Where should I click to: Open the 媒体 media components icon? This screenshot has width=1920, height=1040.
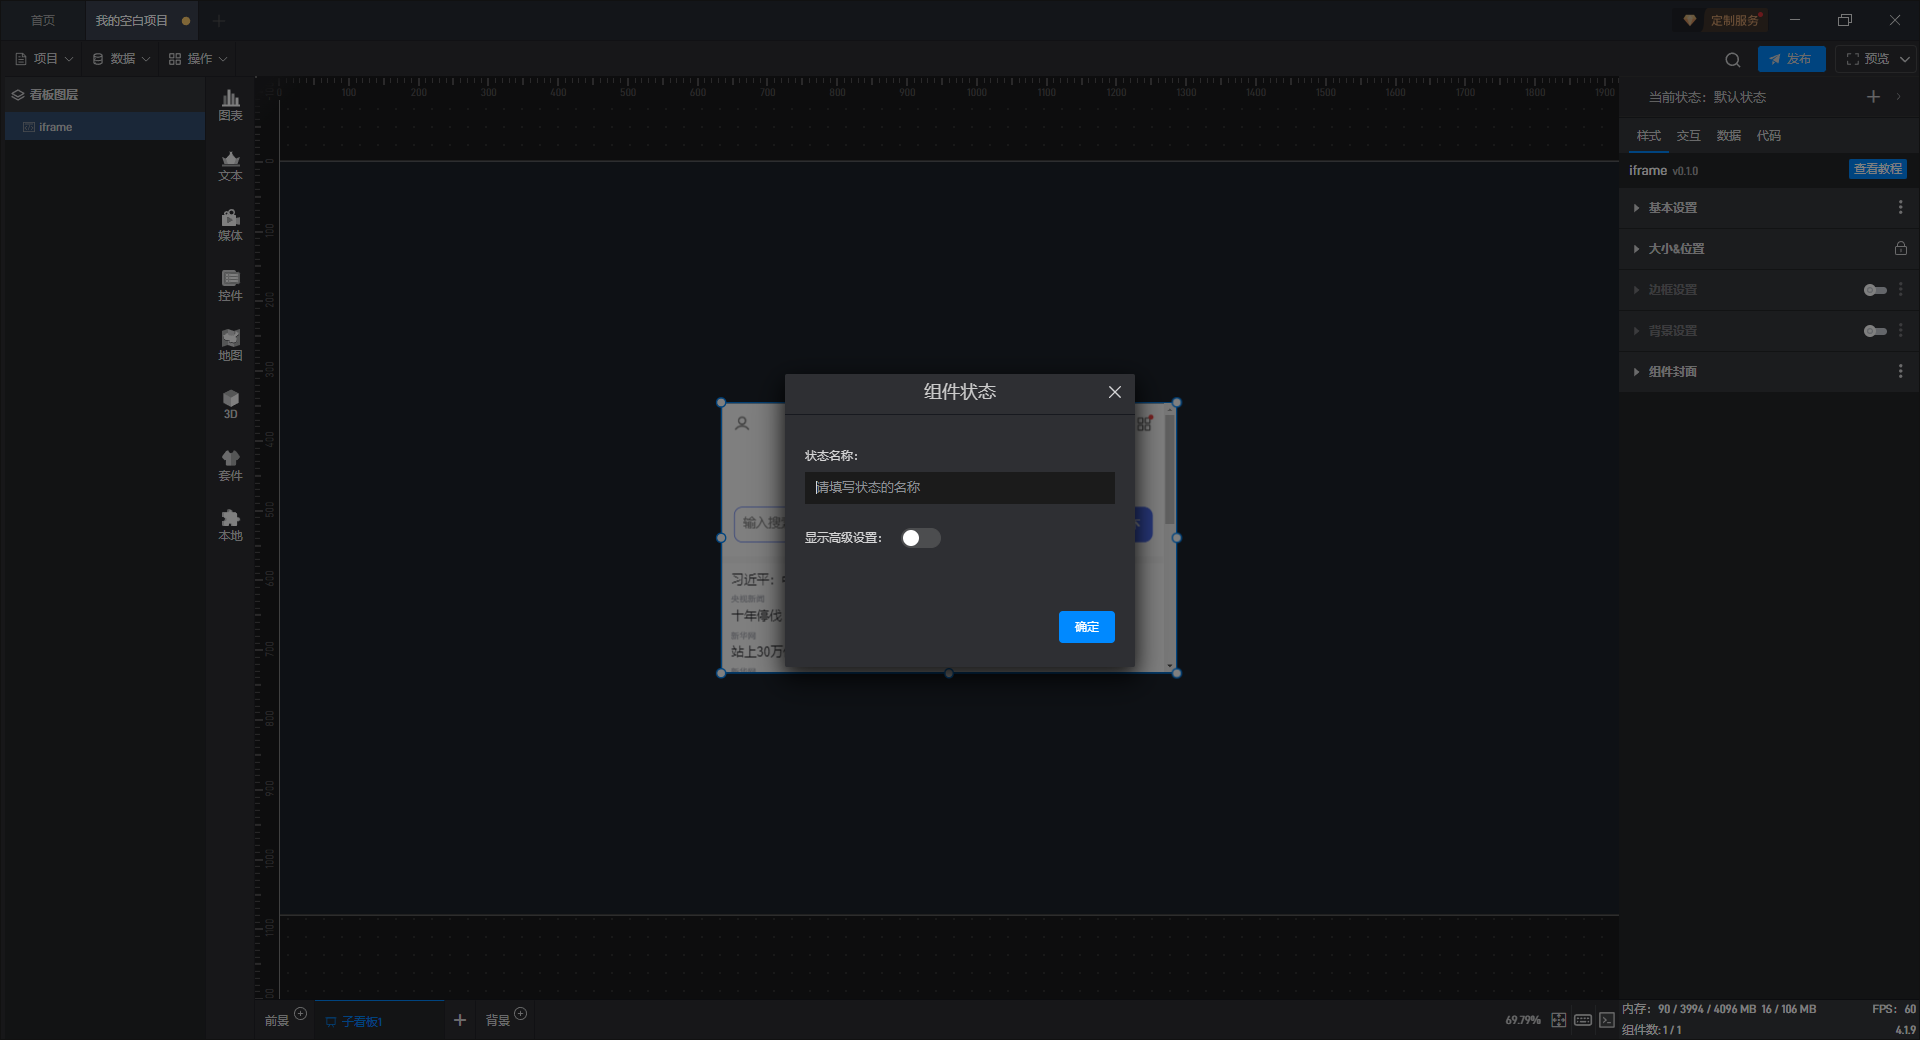click(x=230, y=225)
